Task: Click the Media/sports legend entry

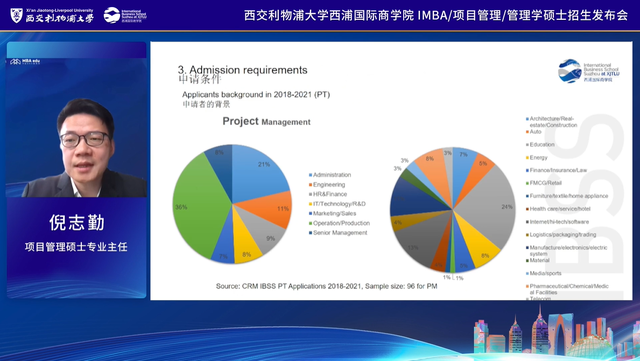Action: pos(544,273)
